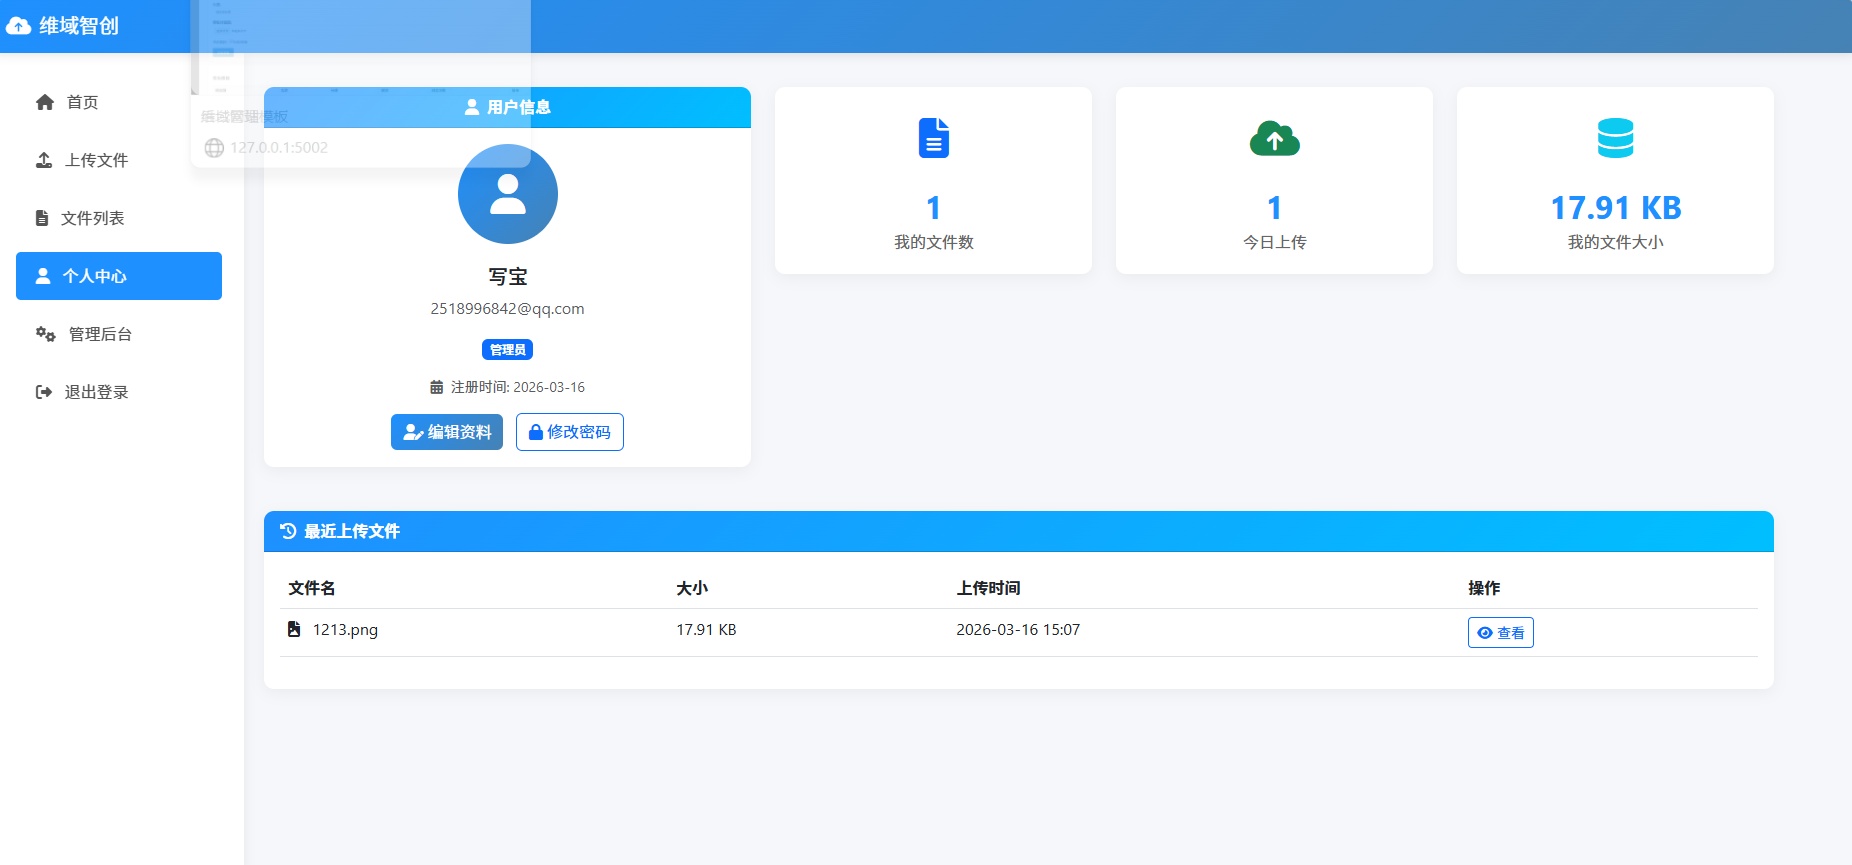Viewport: 1852px width, 865px height.
Task: Click the large user avatar circle
Action: (x=508, y=194)
